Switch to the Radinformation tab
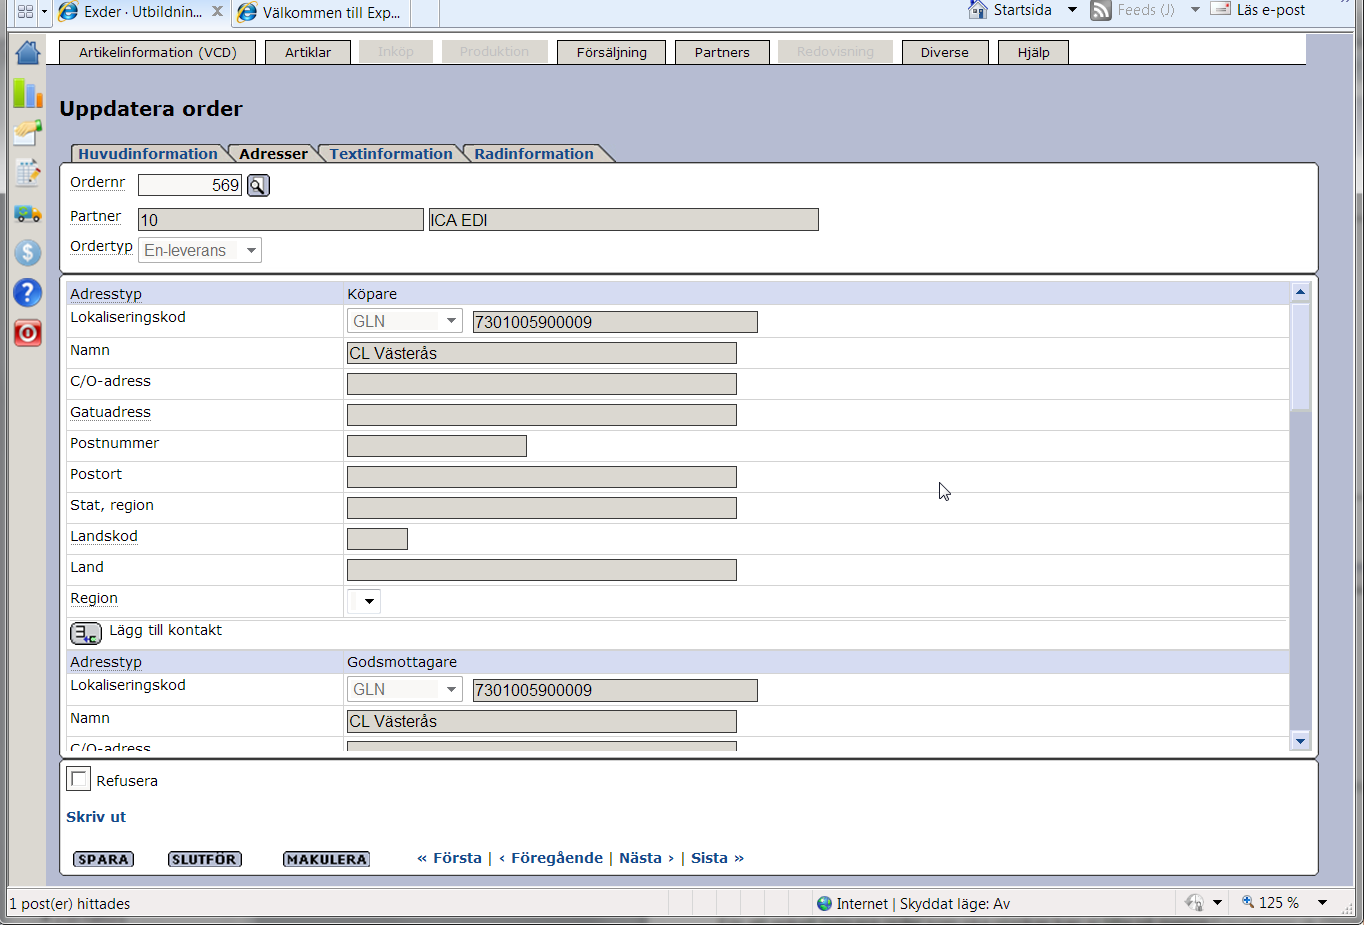 point(534,153)
